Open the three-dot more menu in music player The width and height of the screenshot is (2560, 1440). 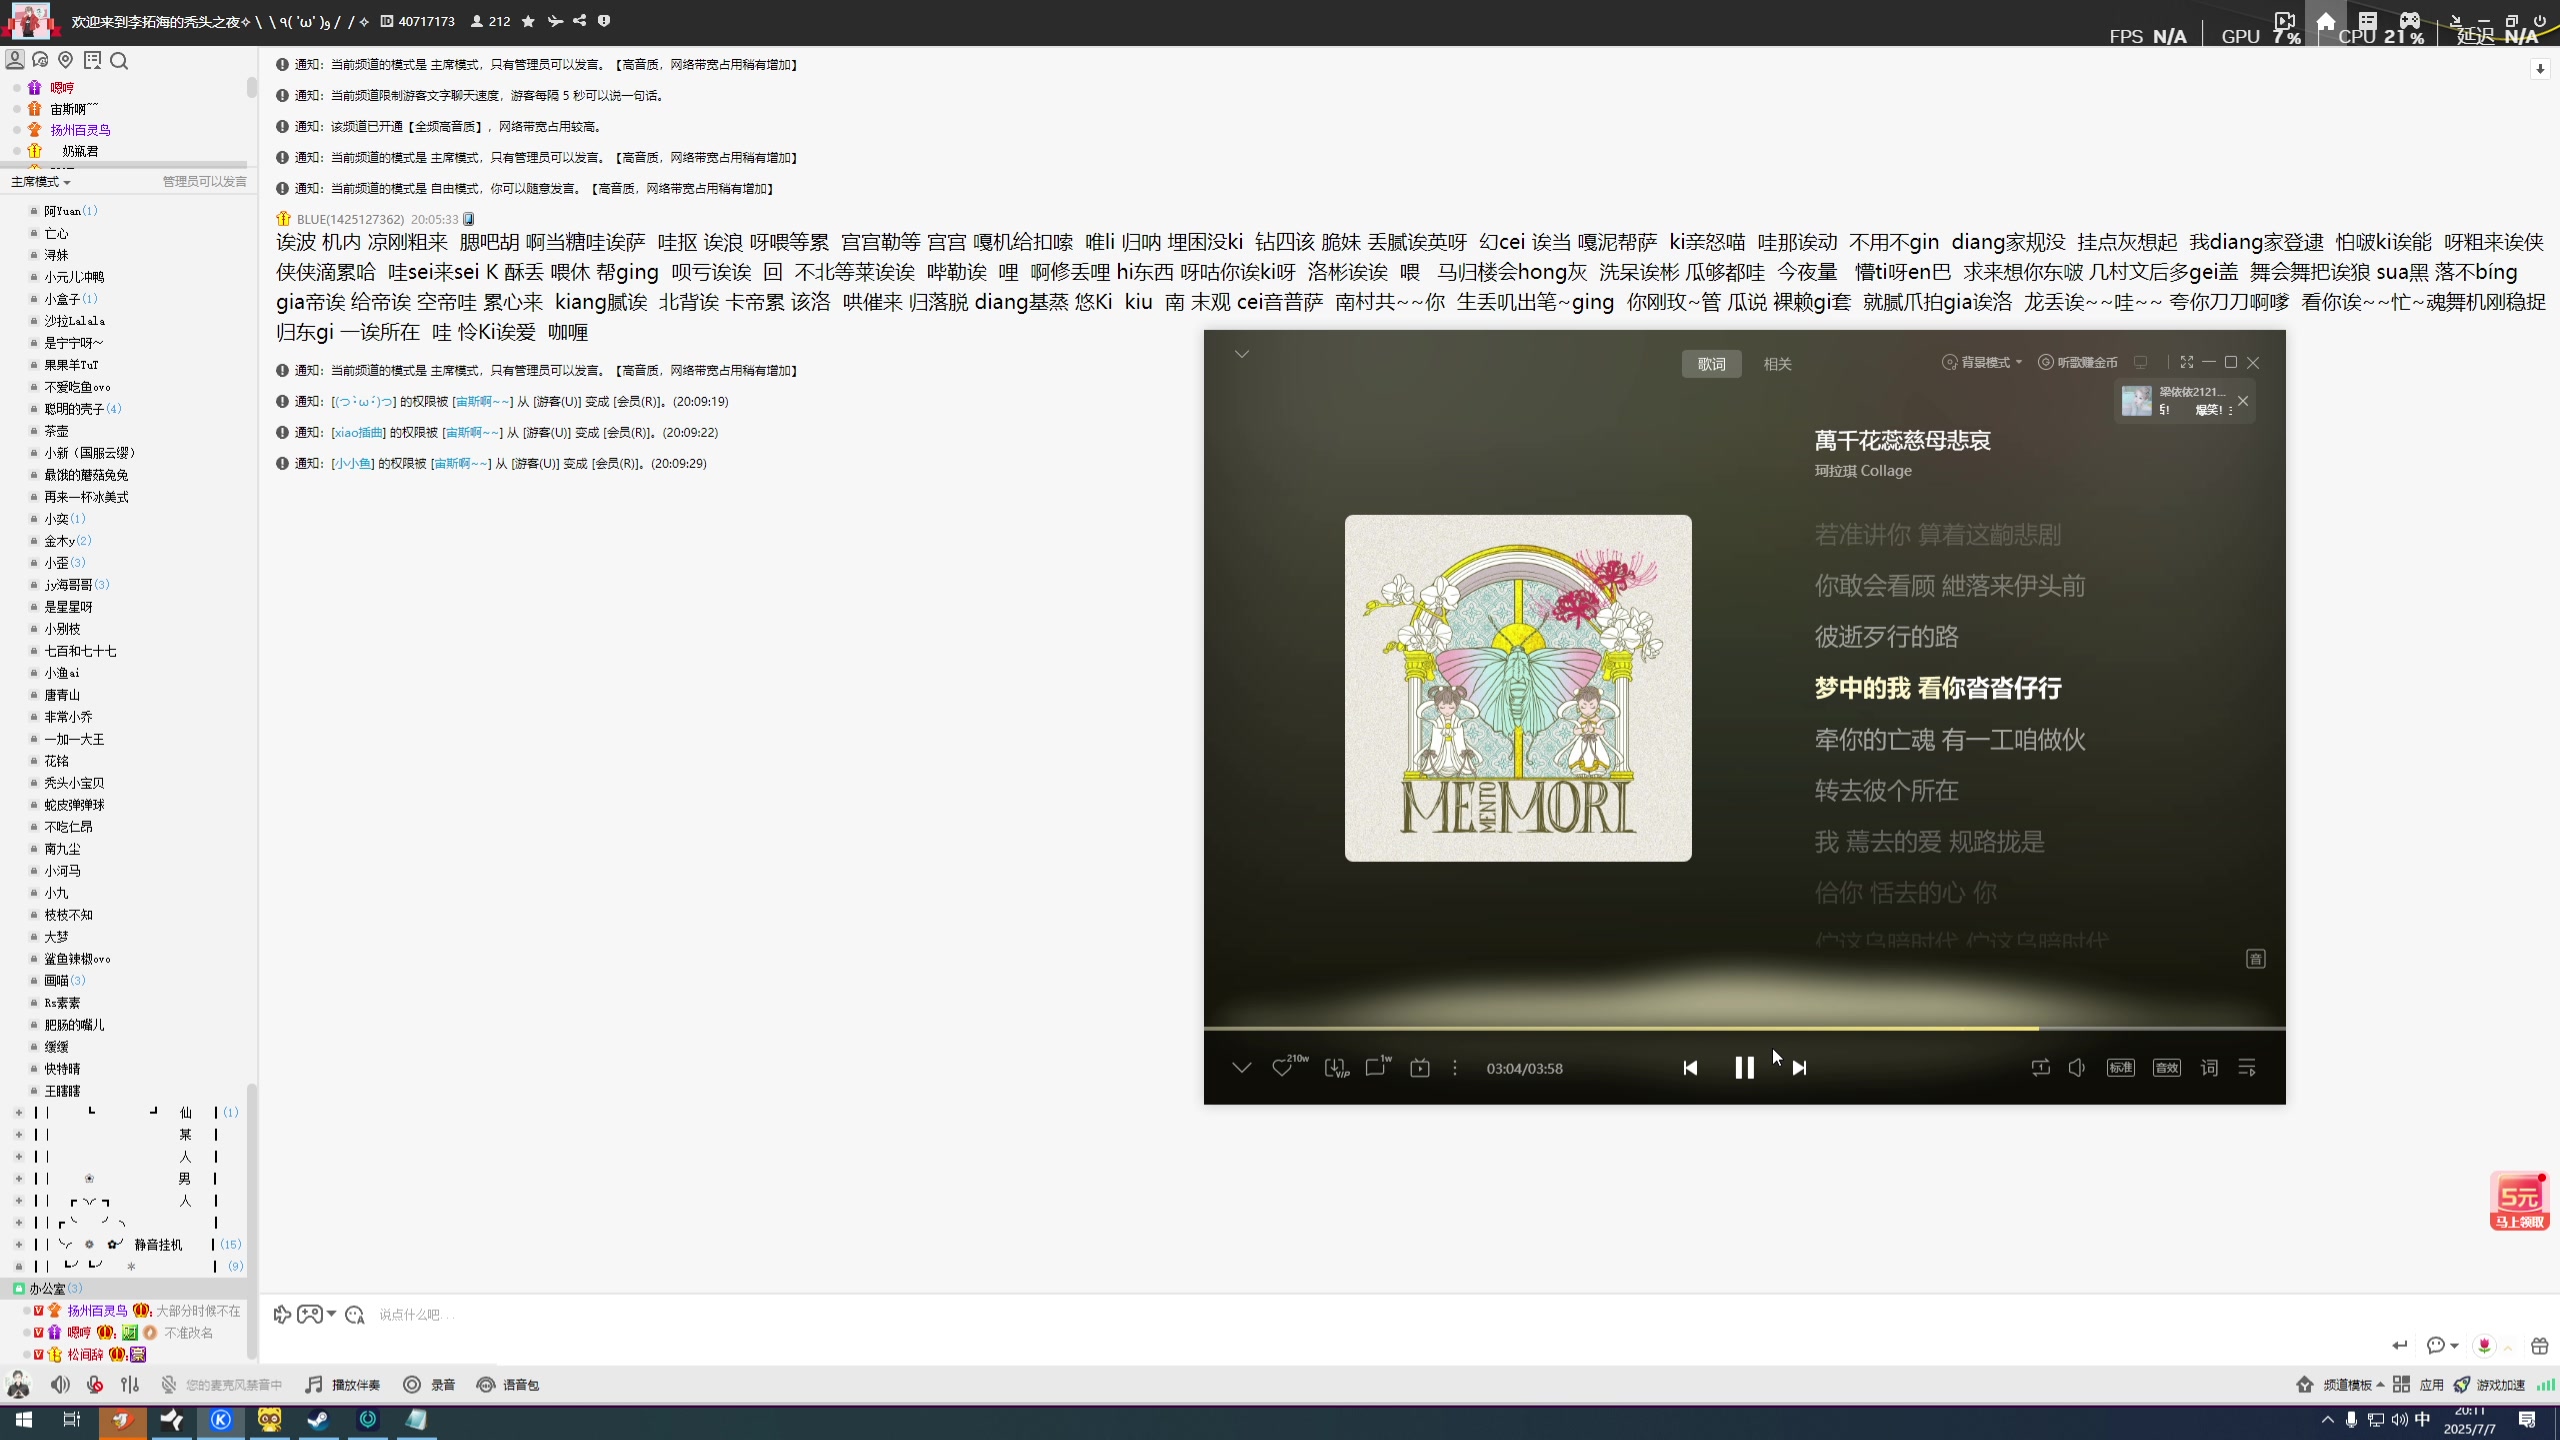[x=1455, y=1068]
